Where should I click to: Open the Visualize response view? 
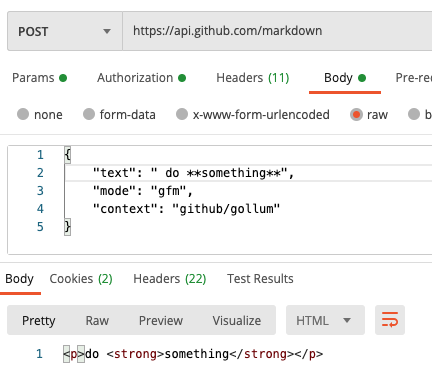(237, 321)
